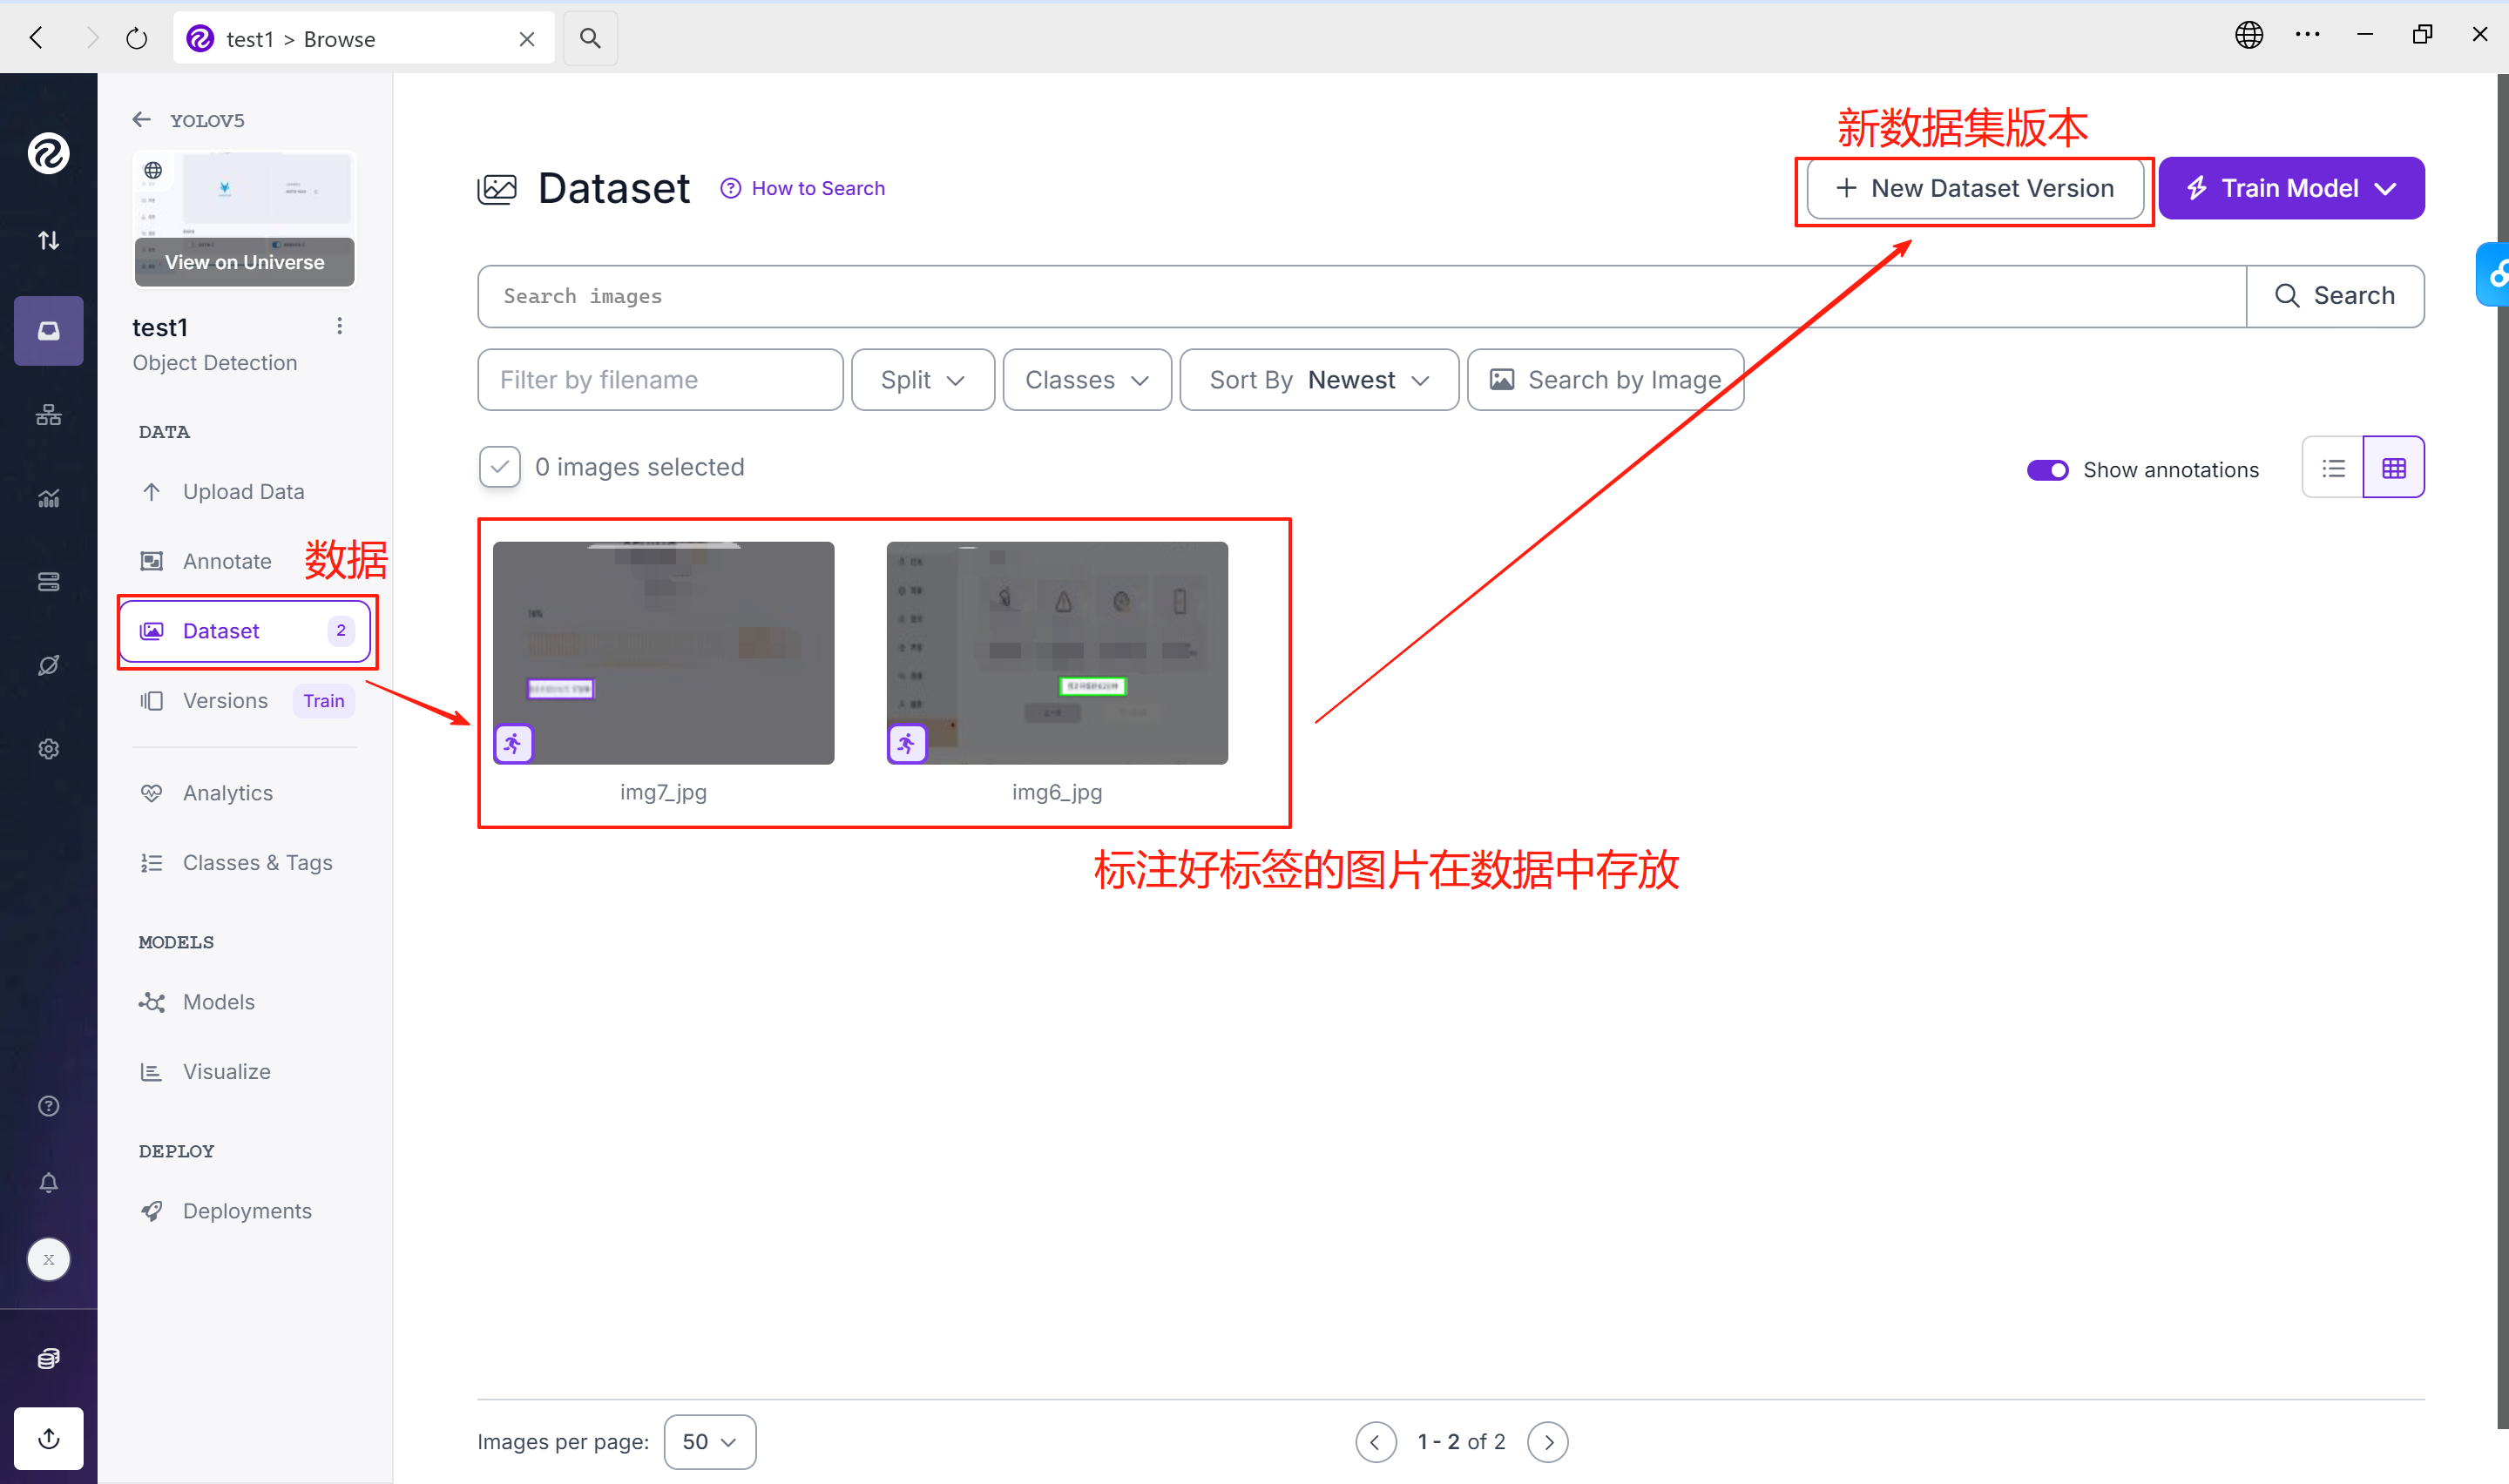This screenshot has height=1484, width=2509.
Task: Change the images per page dropdown
Action: (709, 1441)
